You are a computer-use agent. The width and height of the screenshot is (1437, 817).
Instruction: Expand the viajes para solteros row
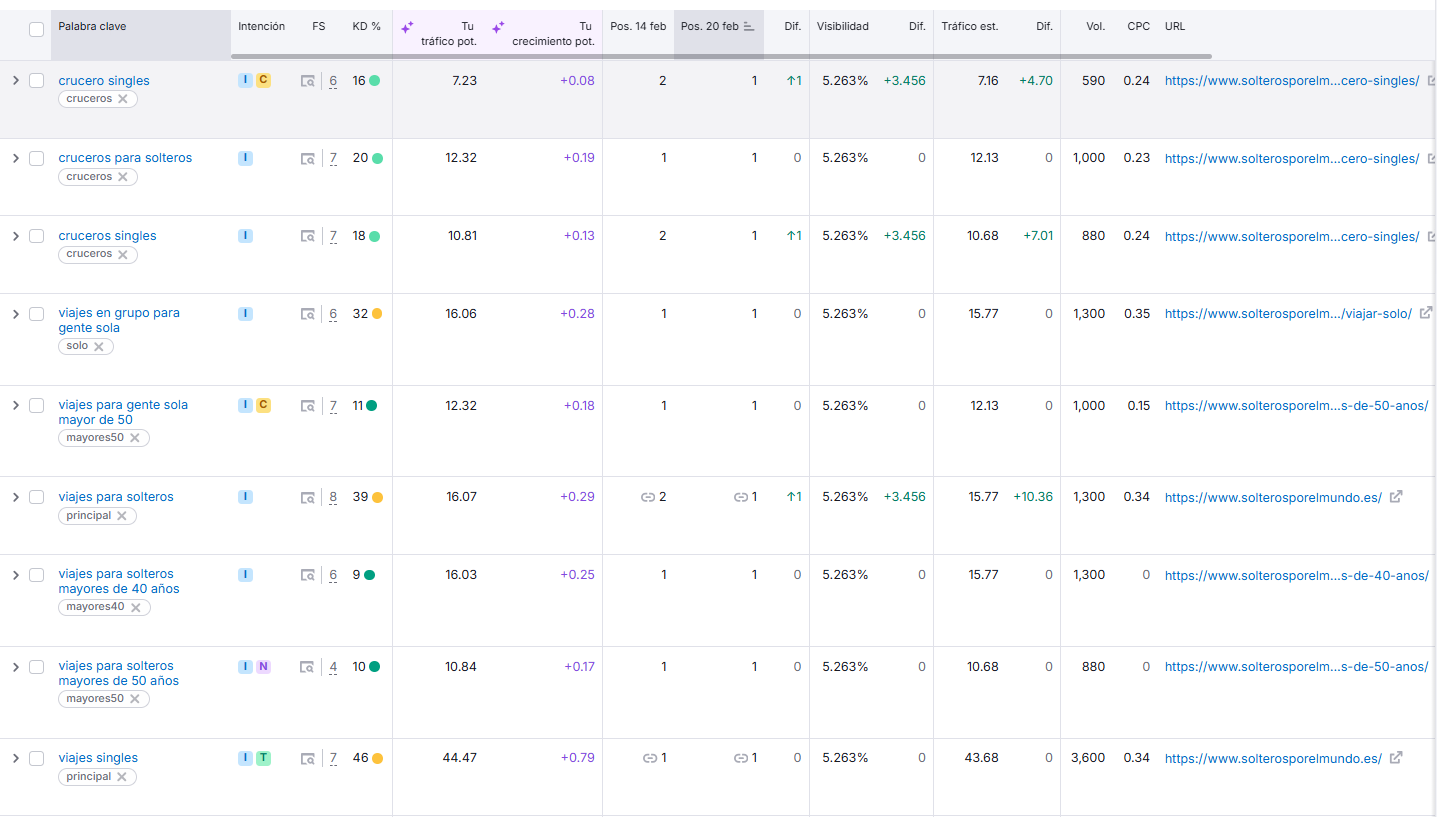(15, 497)
